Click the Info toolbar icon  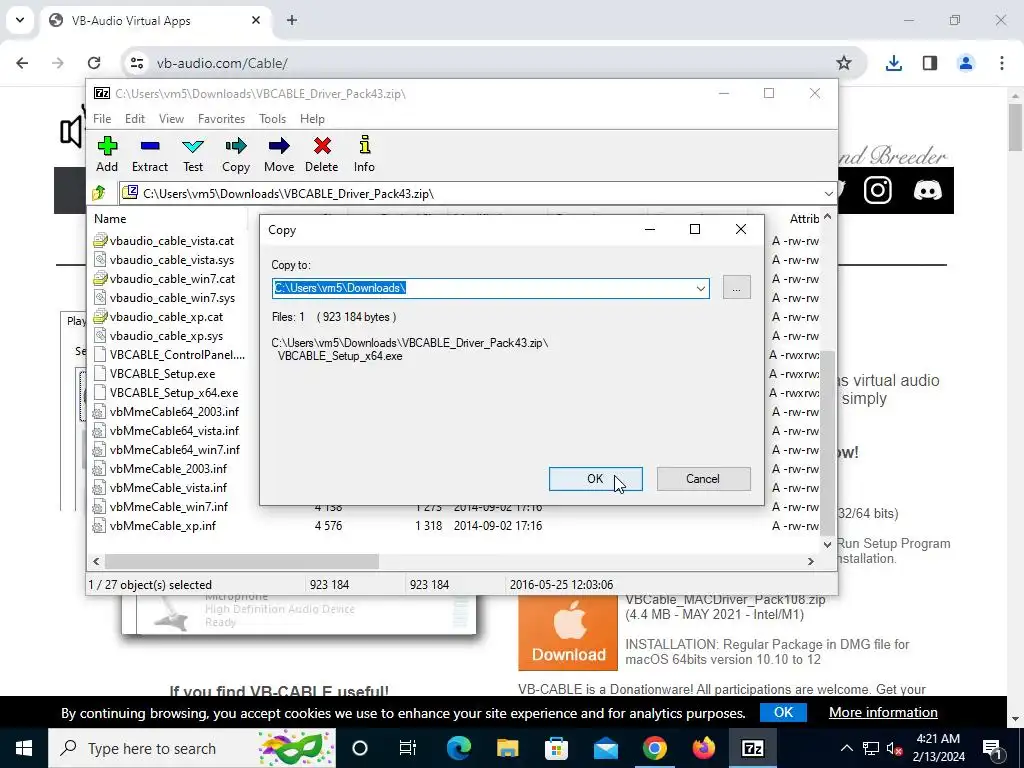pyautogui.click(x=364, y=155)
